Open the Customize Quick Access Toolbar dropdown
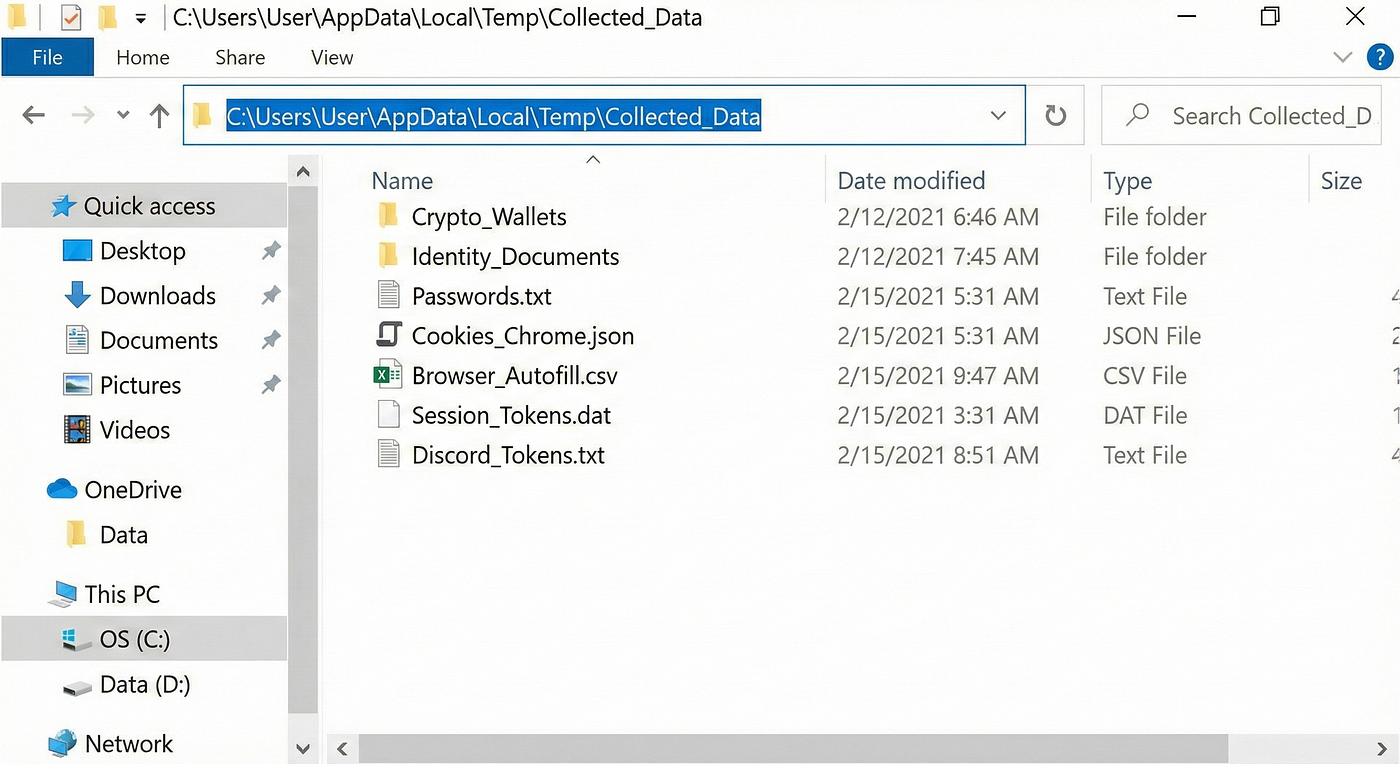 coord(140,18)
